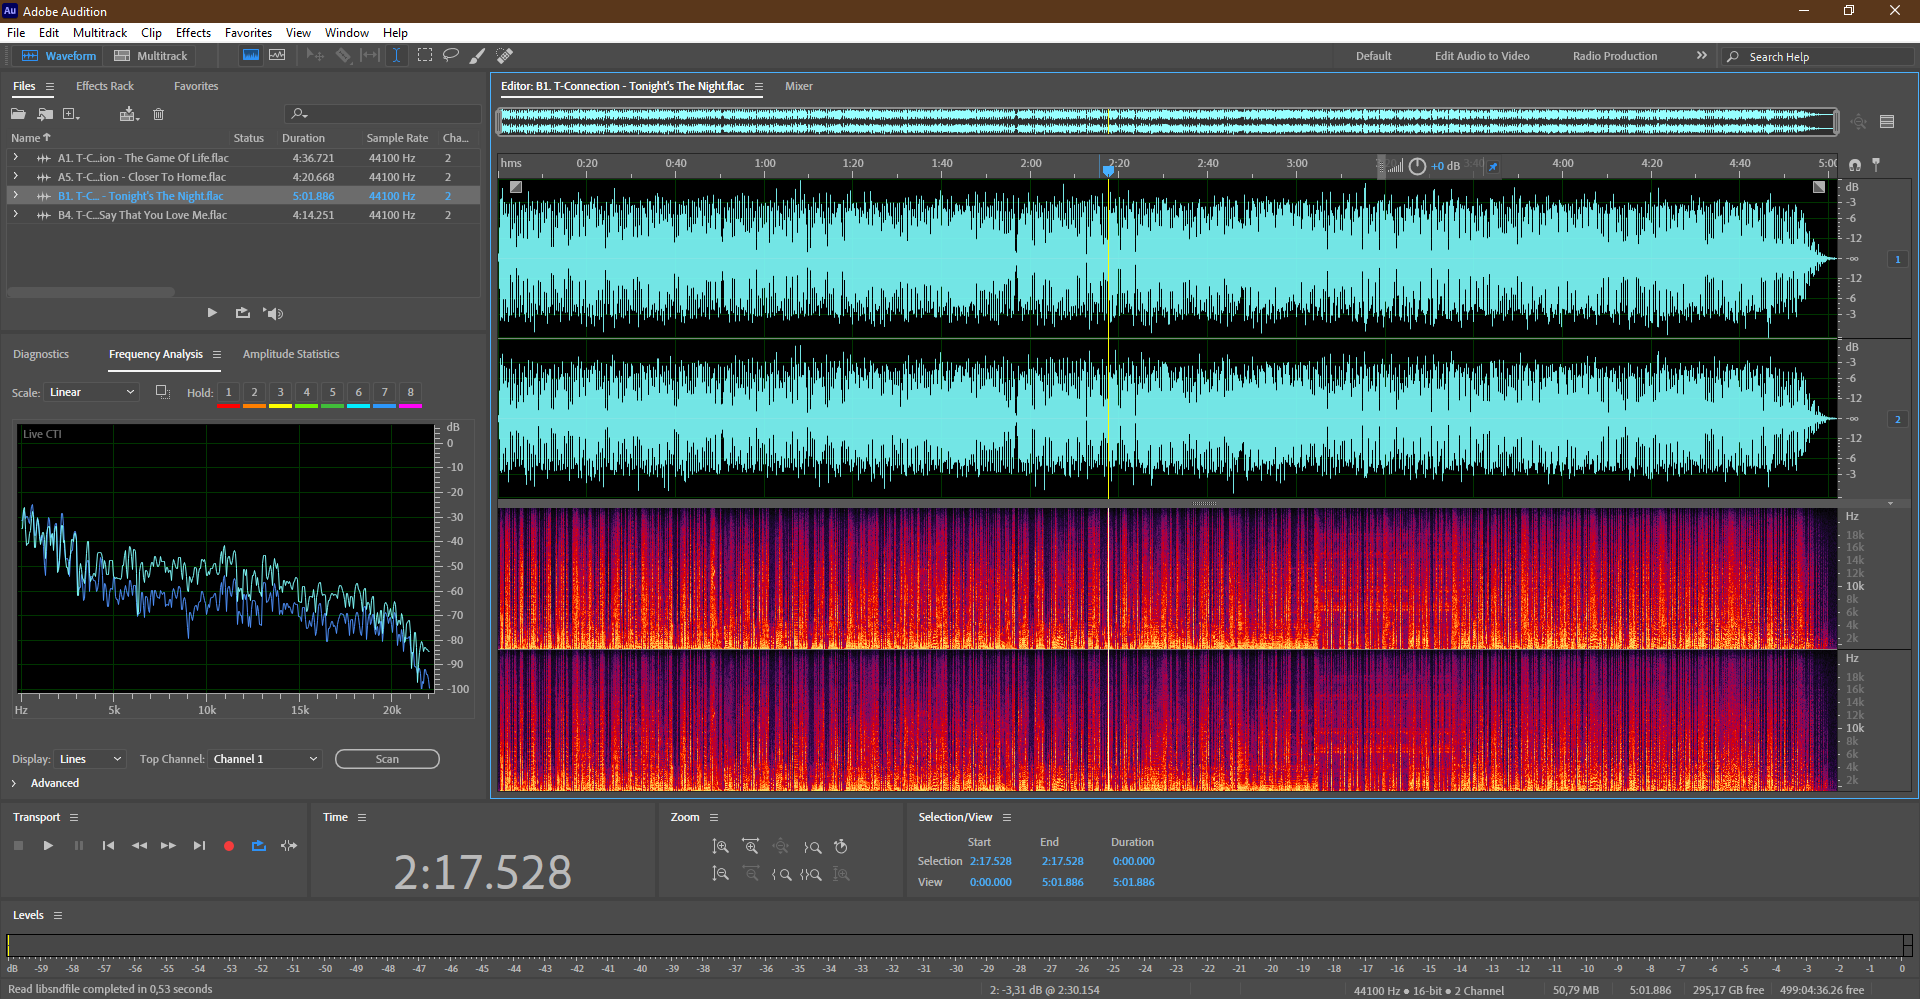This screenshot has width=1920, height=999.
Task: Expand B4 Say That You Love Me row
Action: tap(15, 215)
